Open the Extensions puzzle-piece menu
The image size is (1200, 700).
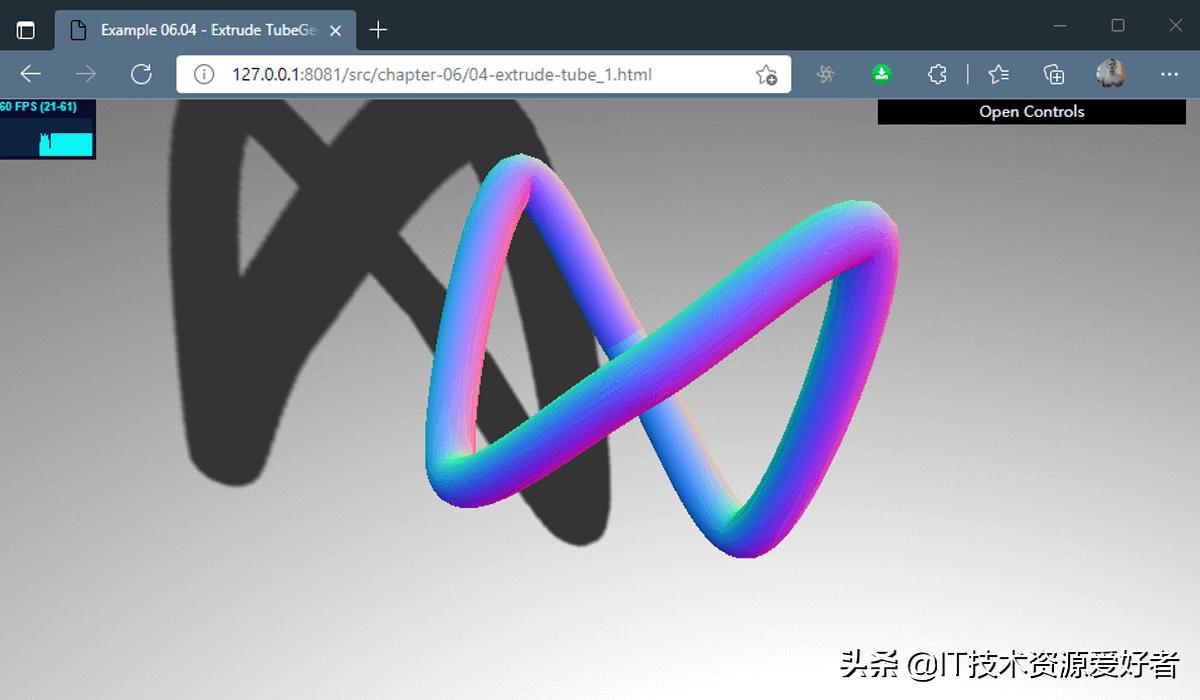936,74
